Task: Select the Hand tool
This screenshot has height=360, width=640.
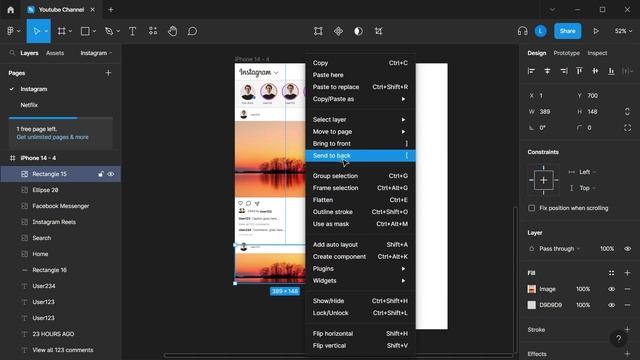Action: click(173, 31)
